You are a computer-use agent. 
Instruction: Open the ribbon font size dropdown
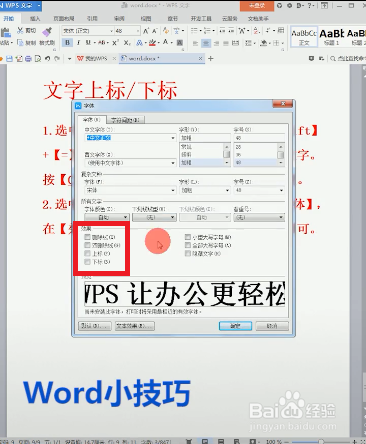pos(137,31)
